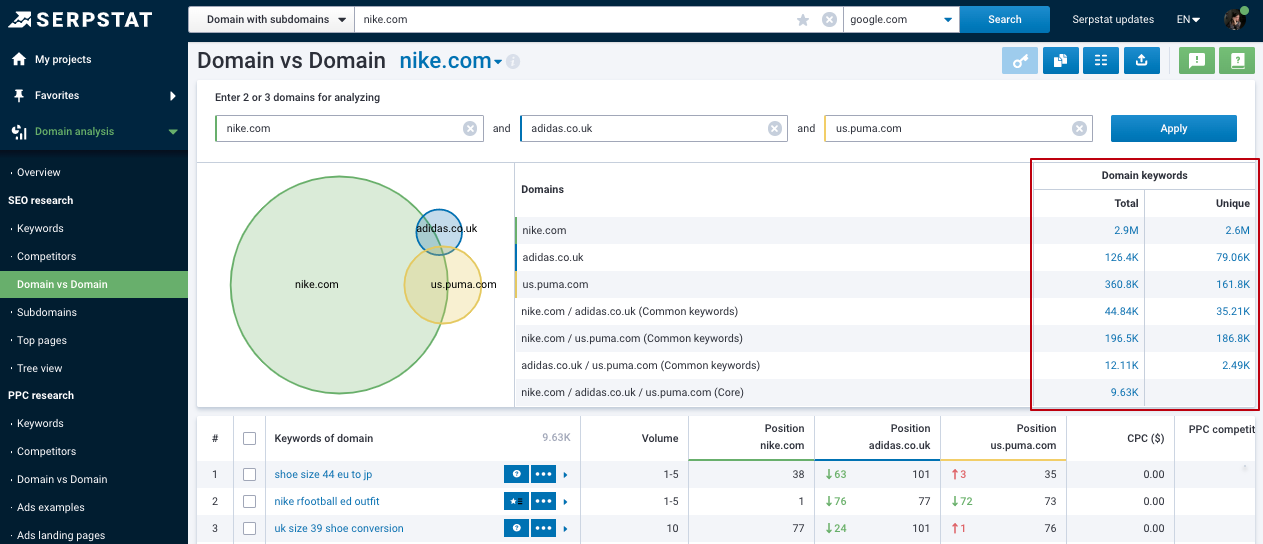The width and height of the screenshot is (1263, 544).
Task: Open Subdomains in the sidebar
Action: pos(47,312)
